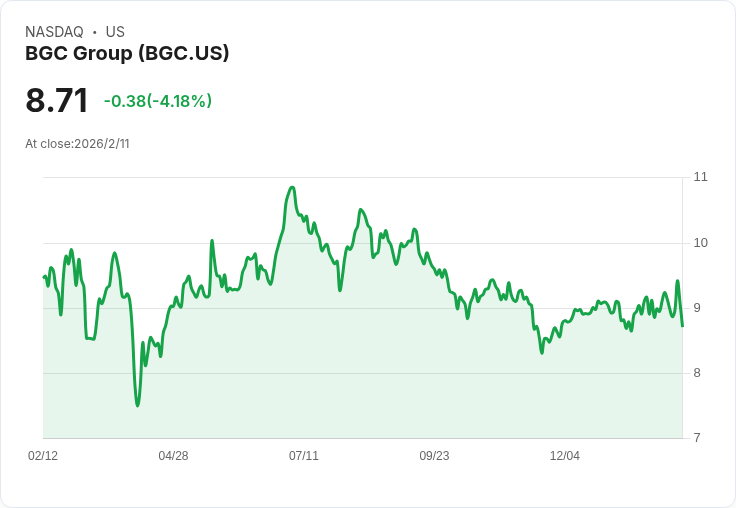Click the At close:2026/2/11 timestamp
This screenshot has height=508, width=736.
pos(77,144)
